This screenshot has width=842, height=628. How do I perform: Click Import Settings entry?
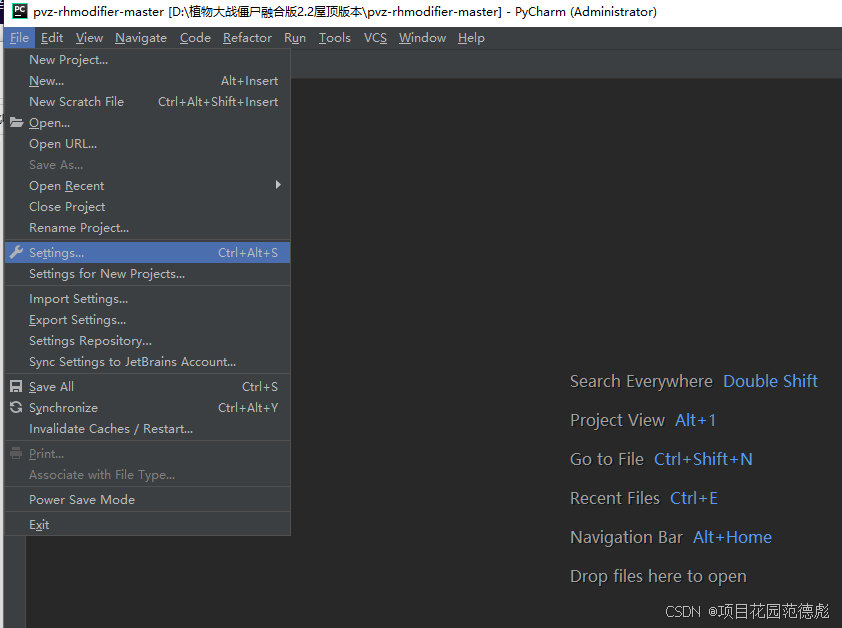click(78, 298)
